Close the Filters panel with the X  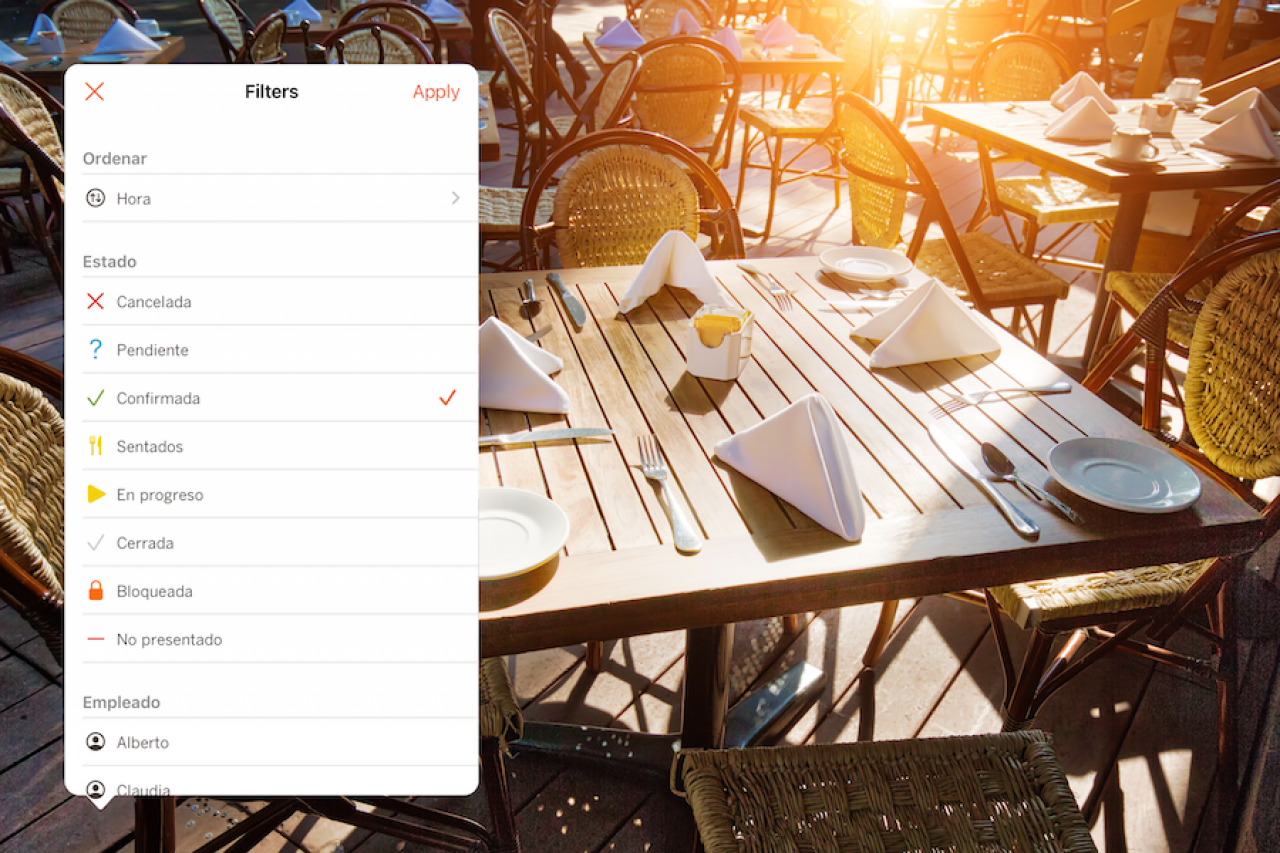pyautogui.click(x=94, y=92)
